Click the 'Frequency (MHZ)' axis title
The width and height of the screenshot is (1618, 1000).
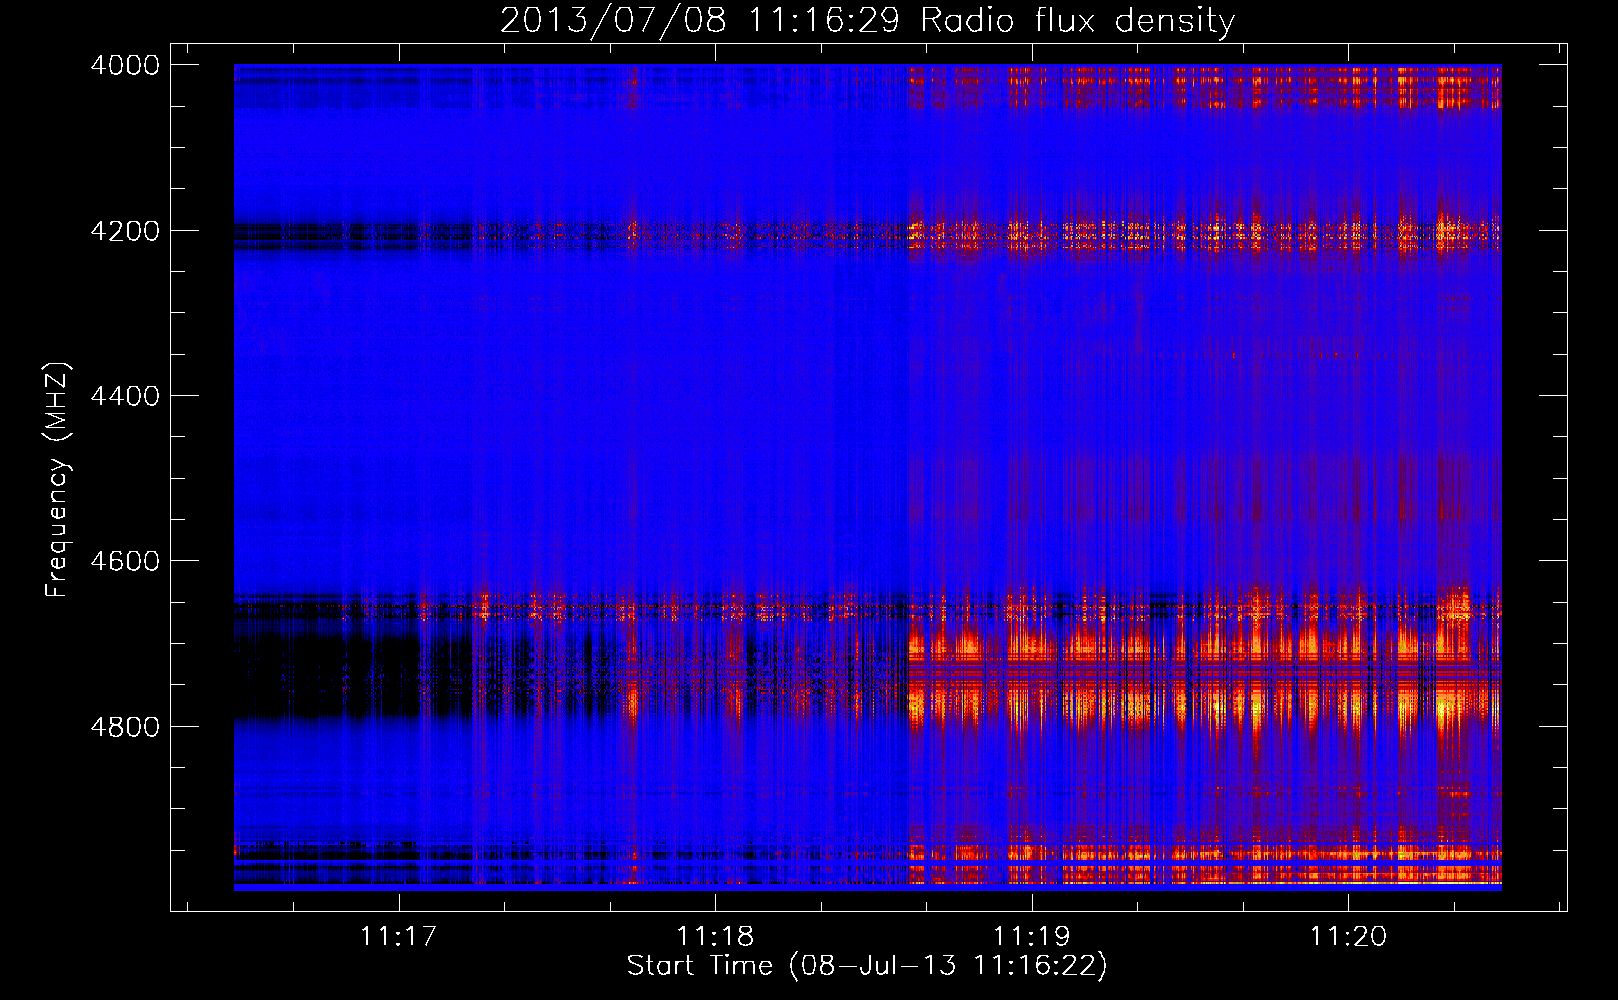(x=58, y=480)
